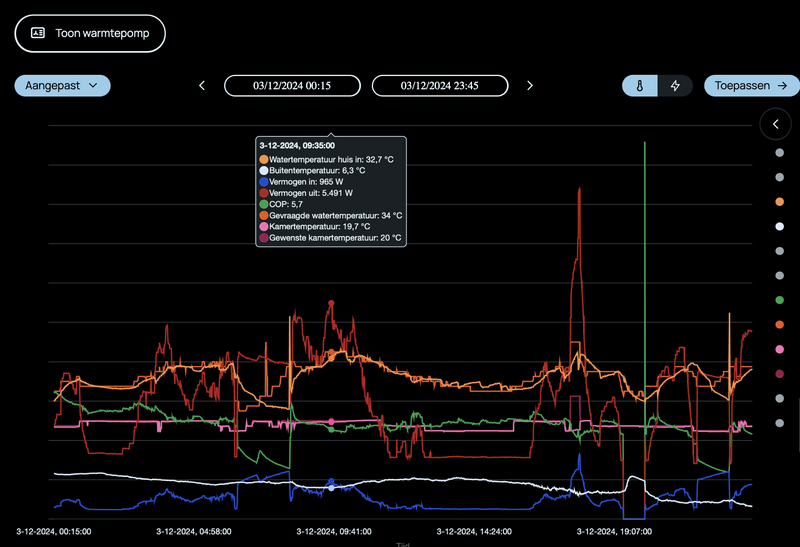Toggle white Buitentemperatuur legend dot
This screenshot has height=547, width=800.
point(780,227)
